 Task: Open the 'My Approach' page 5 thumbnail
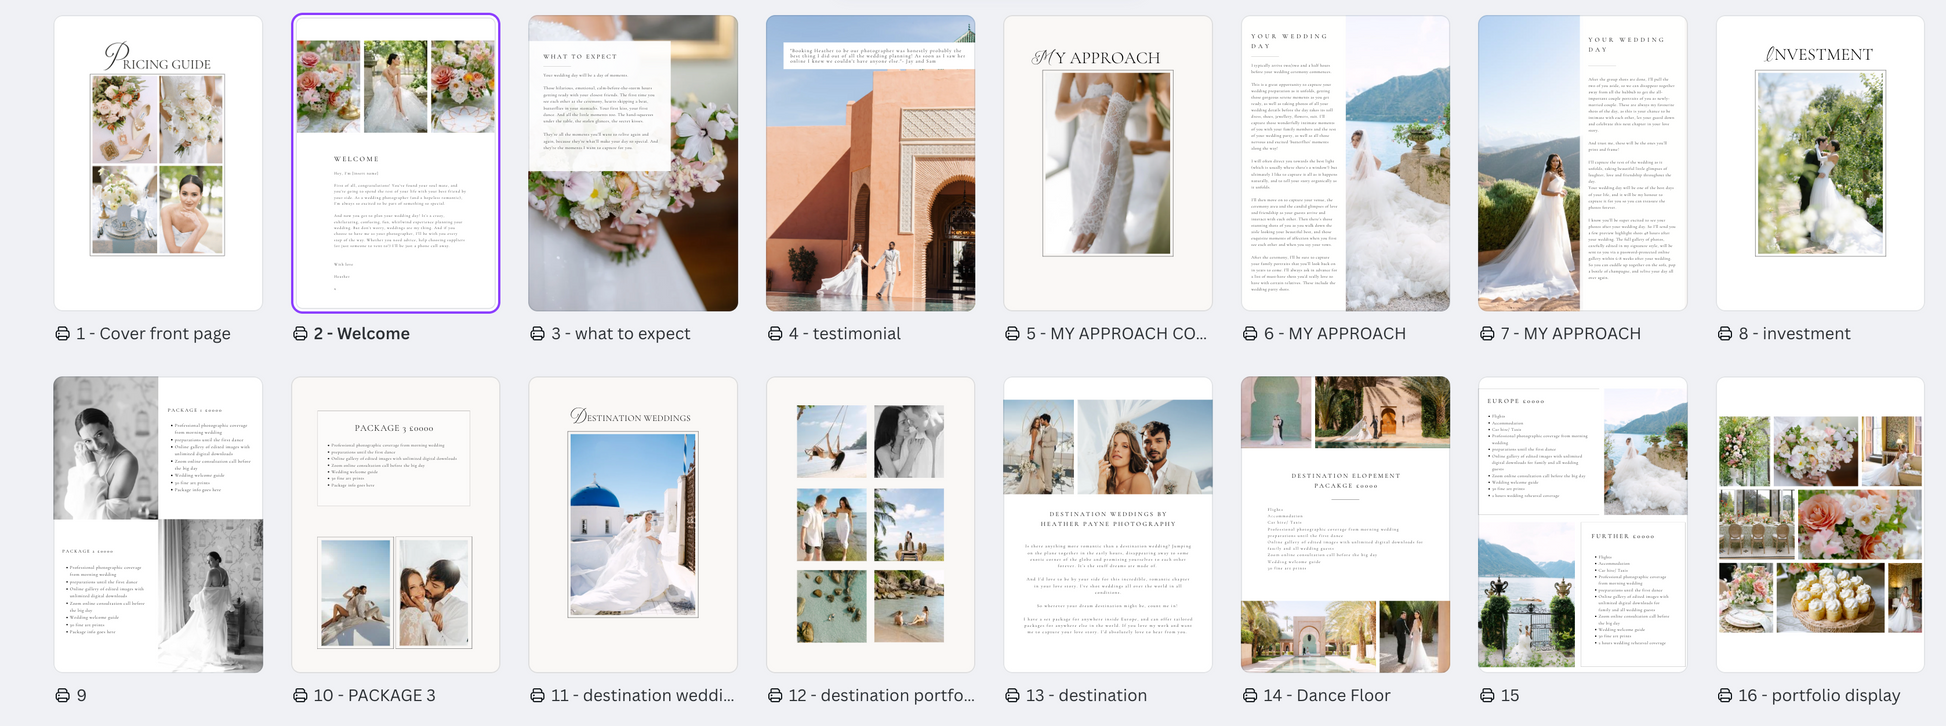(1108, 163)
